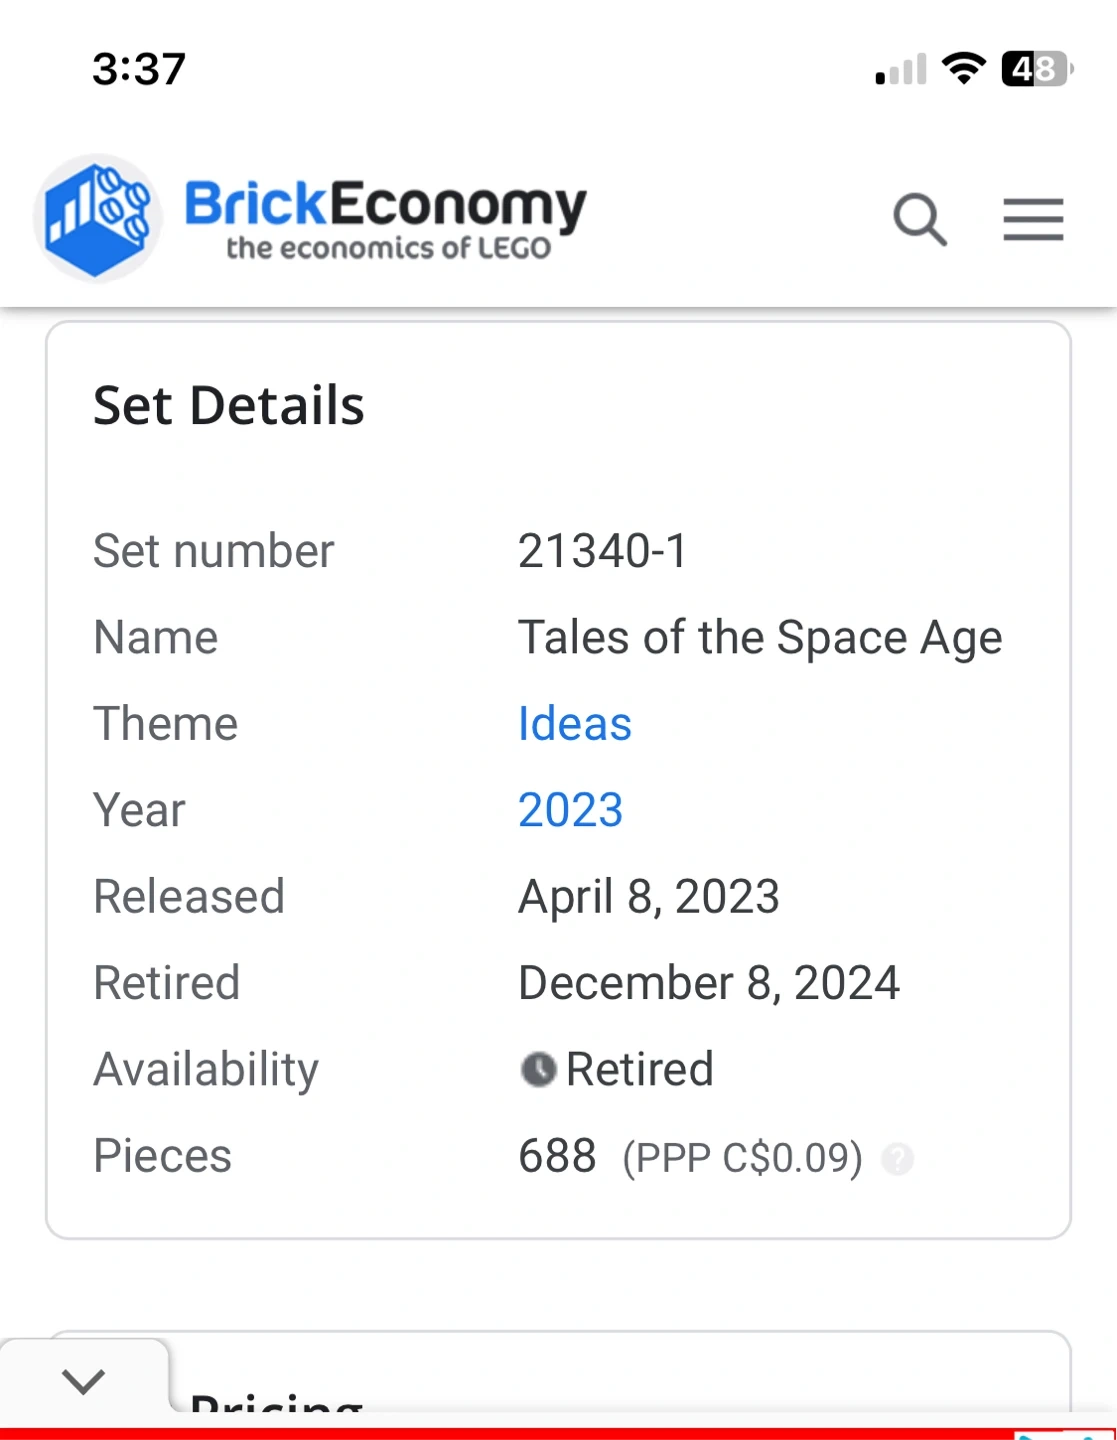This screenshot has height=1440, width=1117.
Task: Tap the 3:37 clock in status bar
Action: (139, 69)
